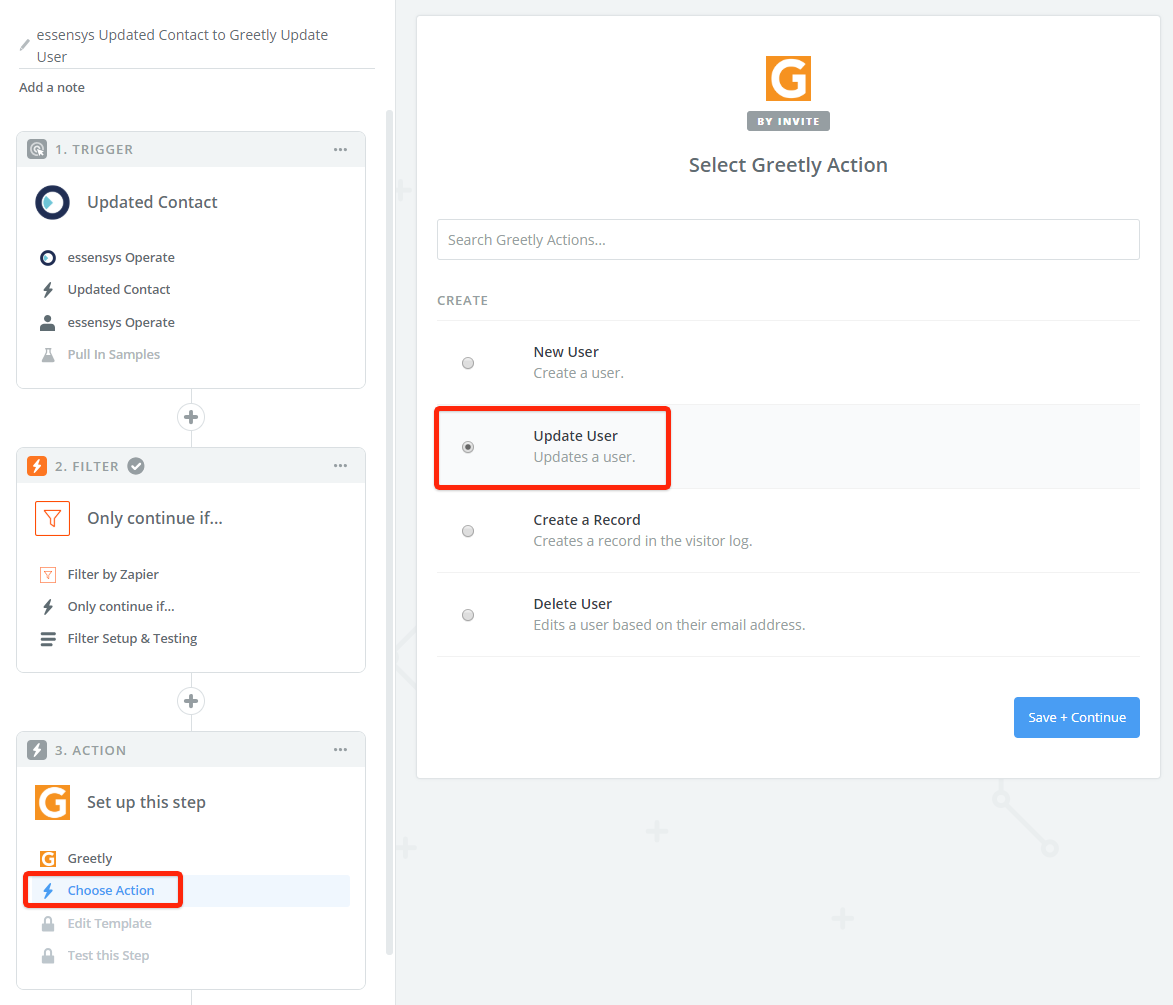Screen dimensions: 1173x1005
Task: Click the Zap title essensys Updated Contact to Greetly
Action: point(183,46)
